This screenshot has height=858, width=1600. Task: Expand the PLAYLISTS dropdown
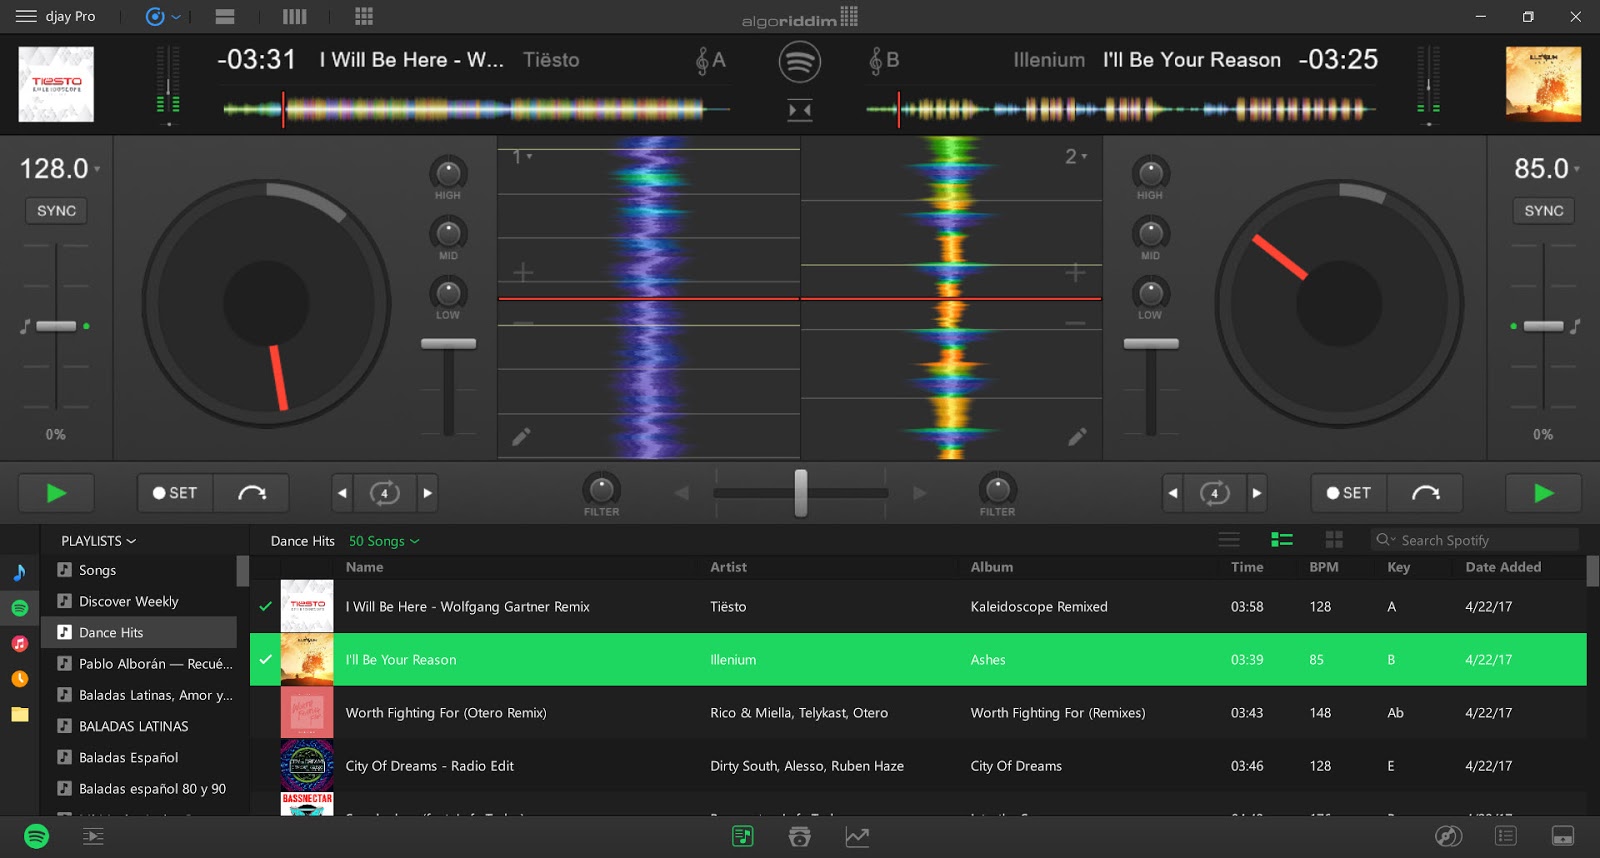(98, 540)
